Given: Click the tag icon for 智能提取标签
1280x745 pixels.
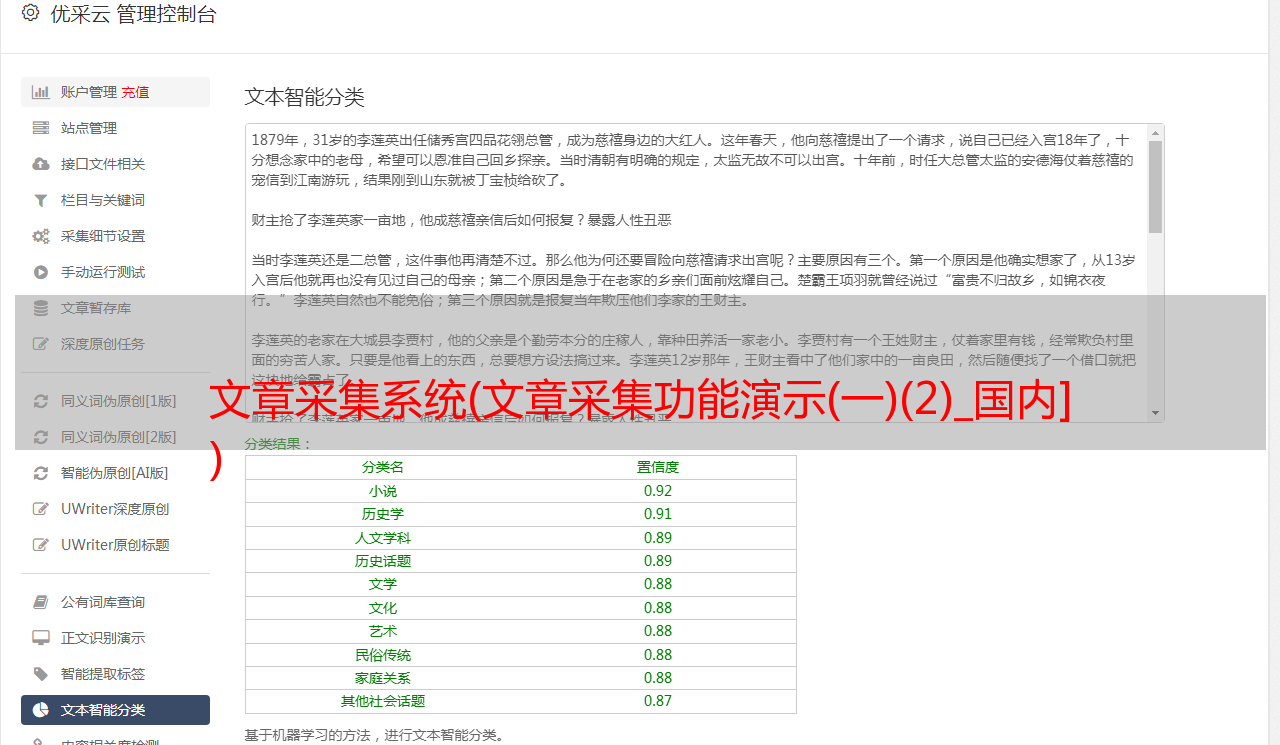Looking at the screenshot, I should pyautogui.click(x=41, y=674).
